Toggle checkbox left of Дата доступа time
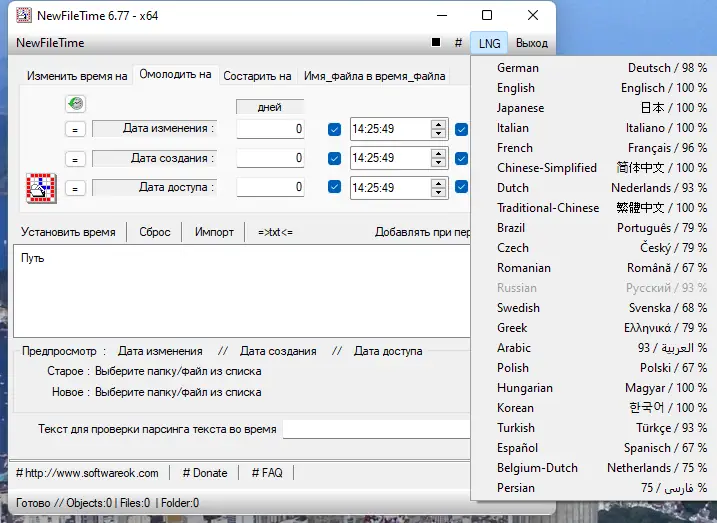717x523 pixels. (x=334, y=187)
